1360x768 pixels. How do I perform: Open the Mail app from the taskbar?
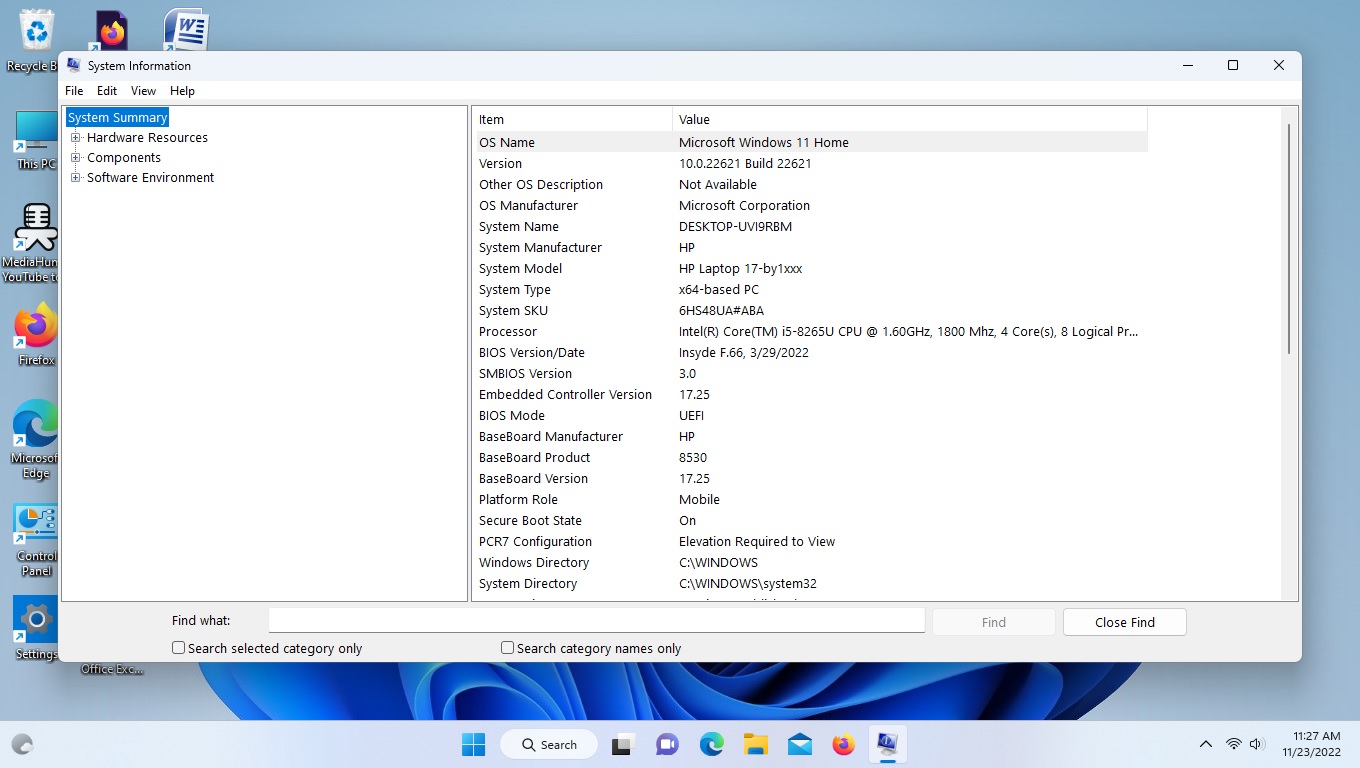[x=799, y=744]
